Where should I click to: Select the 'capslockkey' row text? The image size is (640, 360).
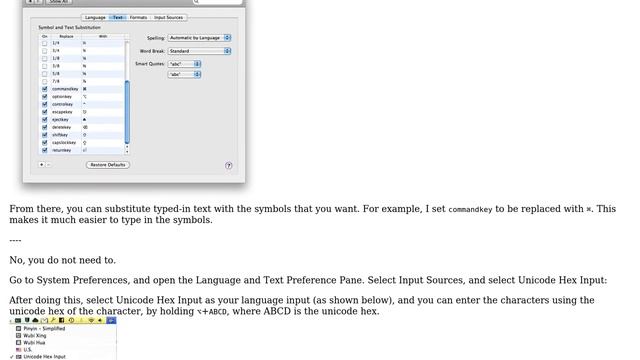point(64,143)
